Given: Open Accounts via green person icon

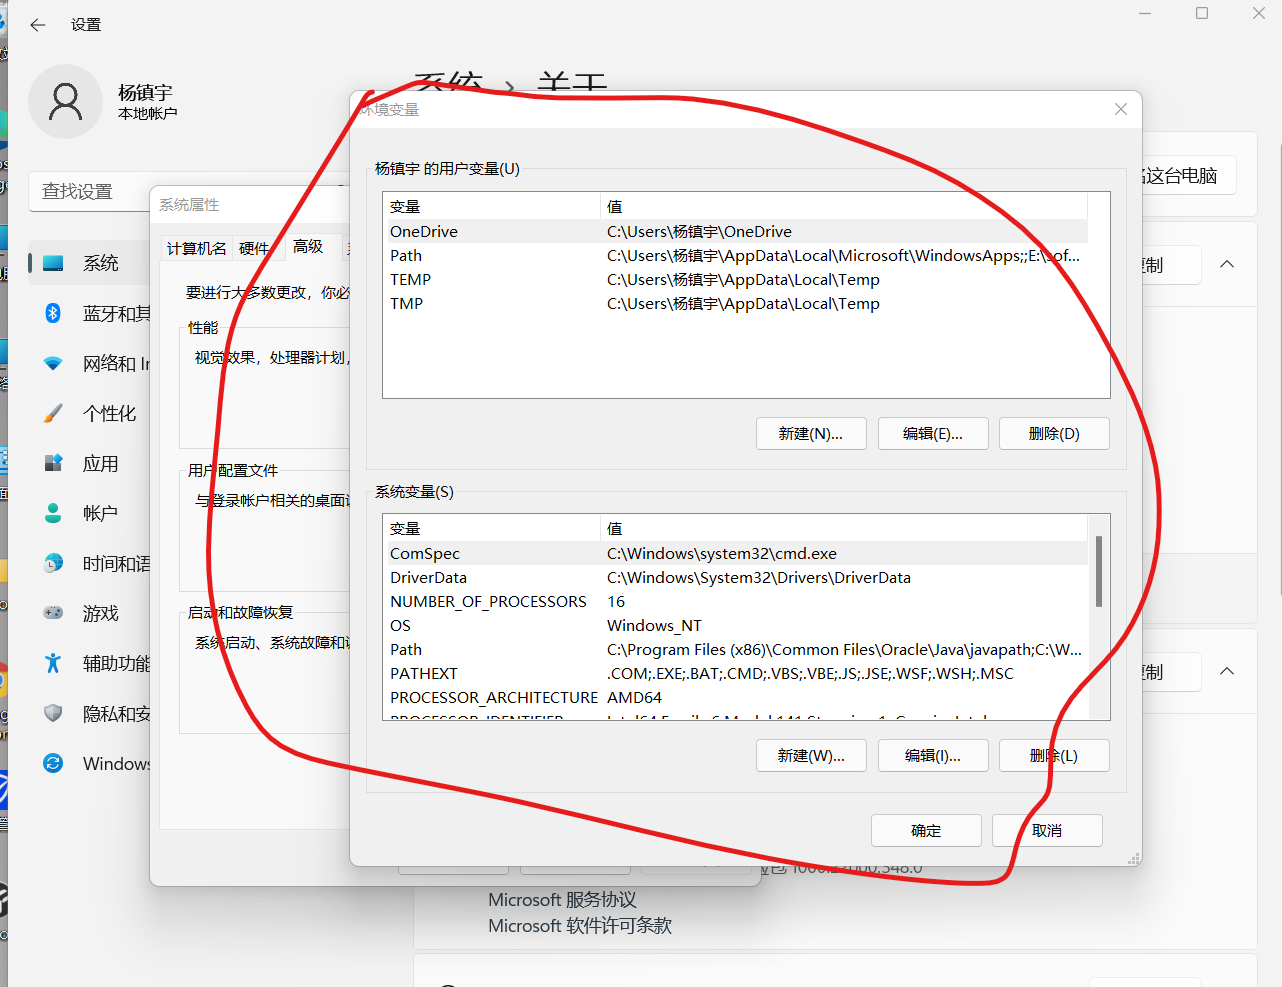Looking at the screenshot, I should (x=53, y=513).
